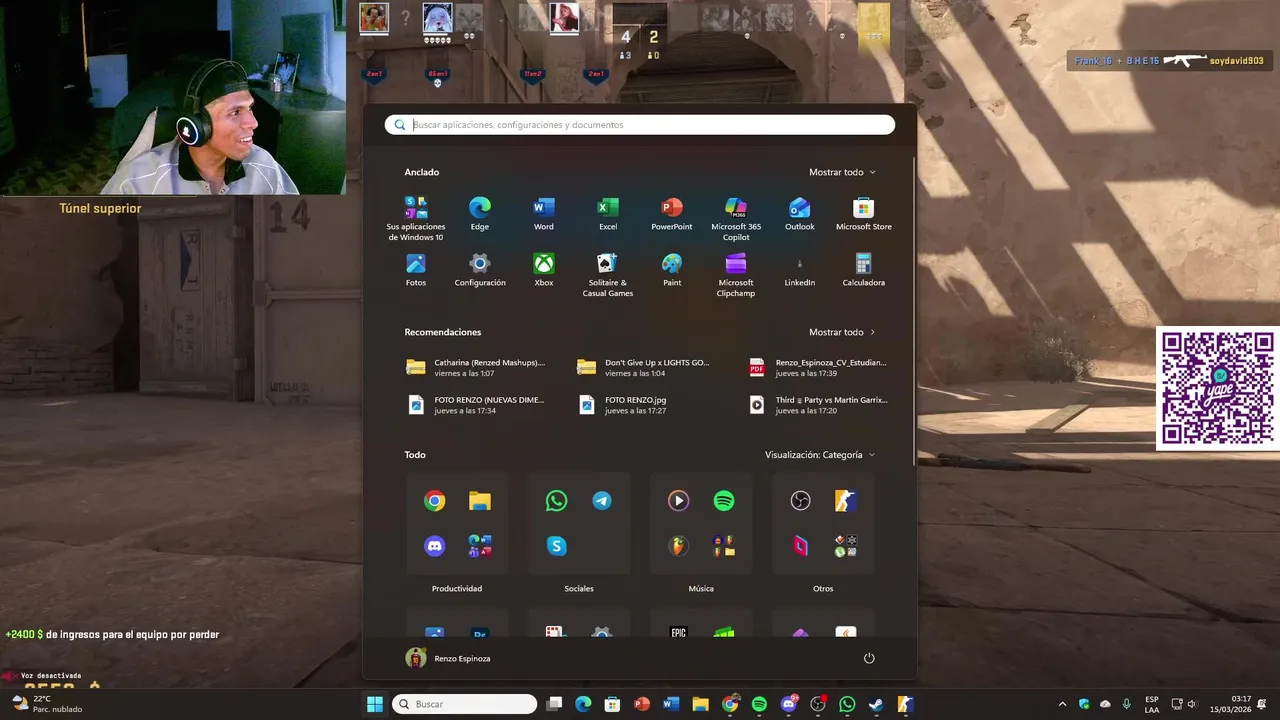1280x720 pixels.
Task: Open the Visualización: Categoría dropdown
Action: point(820,455)
